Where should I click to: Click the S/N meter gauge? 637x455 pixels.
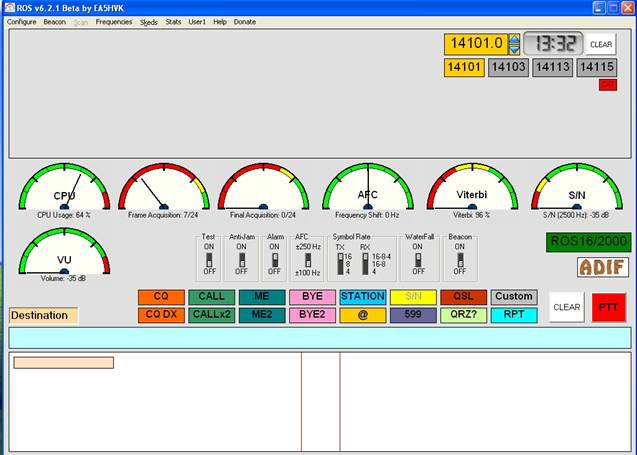pyautogui.click(x=577, y=187)
